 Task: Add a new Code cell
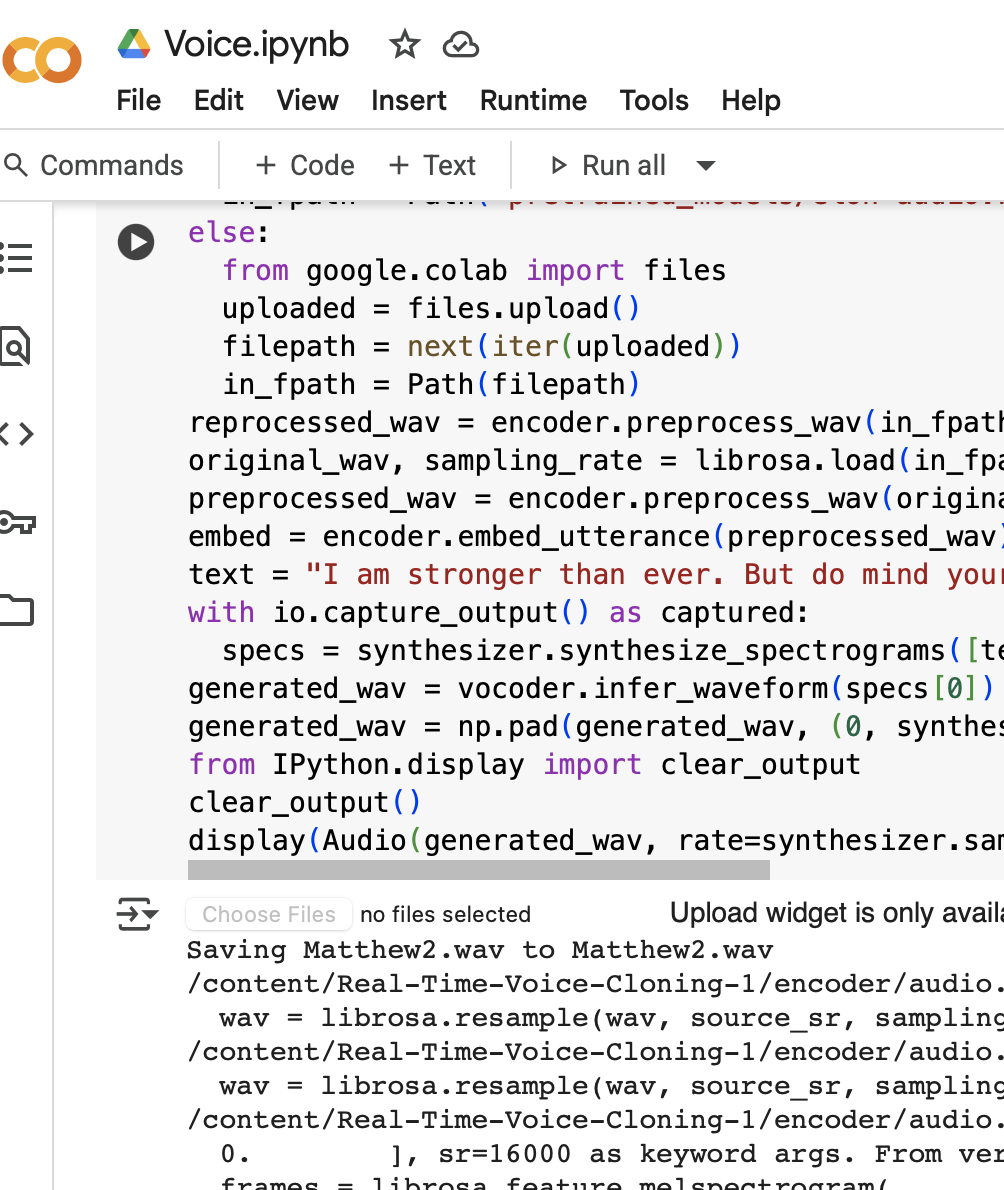pos(305,166)
